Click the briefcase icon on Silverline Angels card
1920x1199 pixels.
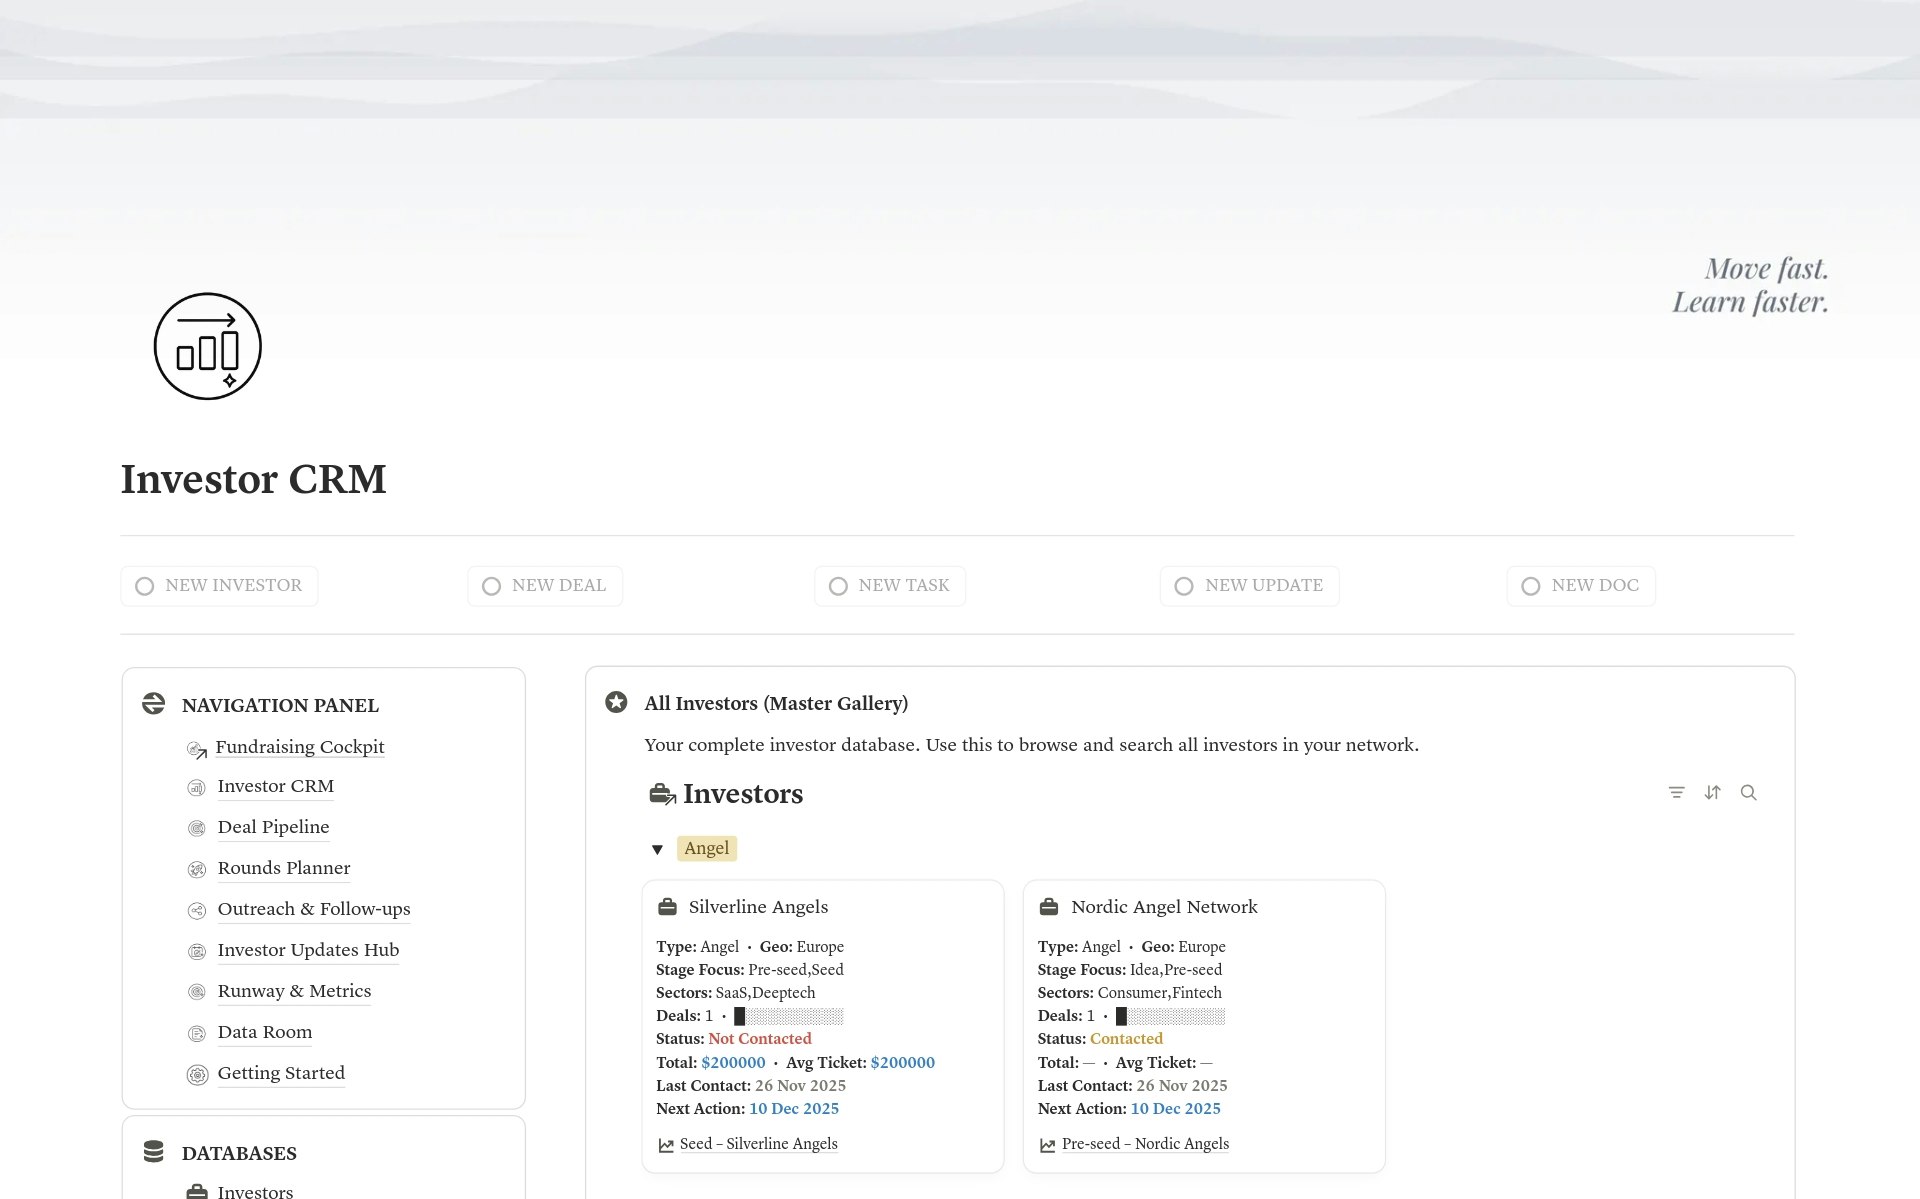(x=666, y=906)
